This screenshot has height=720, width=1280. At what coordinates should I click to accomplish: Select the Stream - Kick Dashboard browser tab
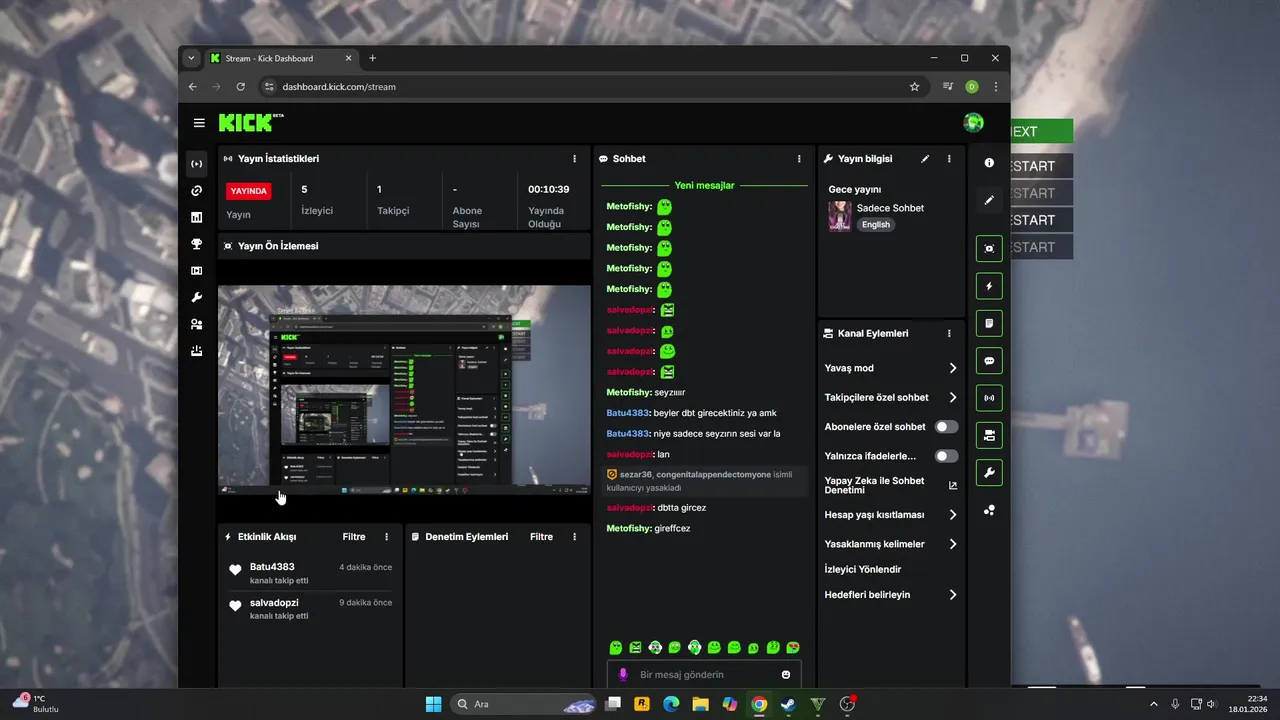coord(281,58)
